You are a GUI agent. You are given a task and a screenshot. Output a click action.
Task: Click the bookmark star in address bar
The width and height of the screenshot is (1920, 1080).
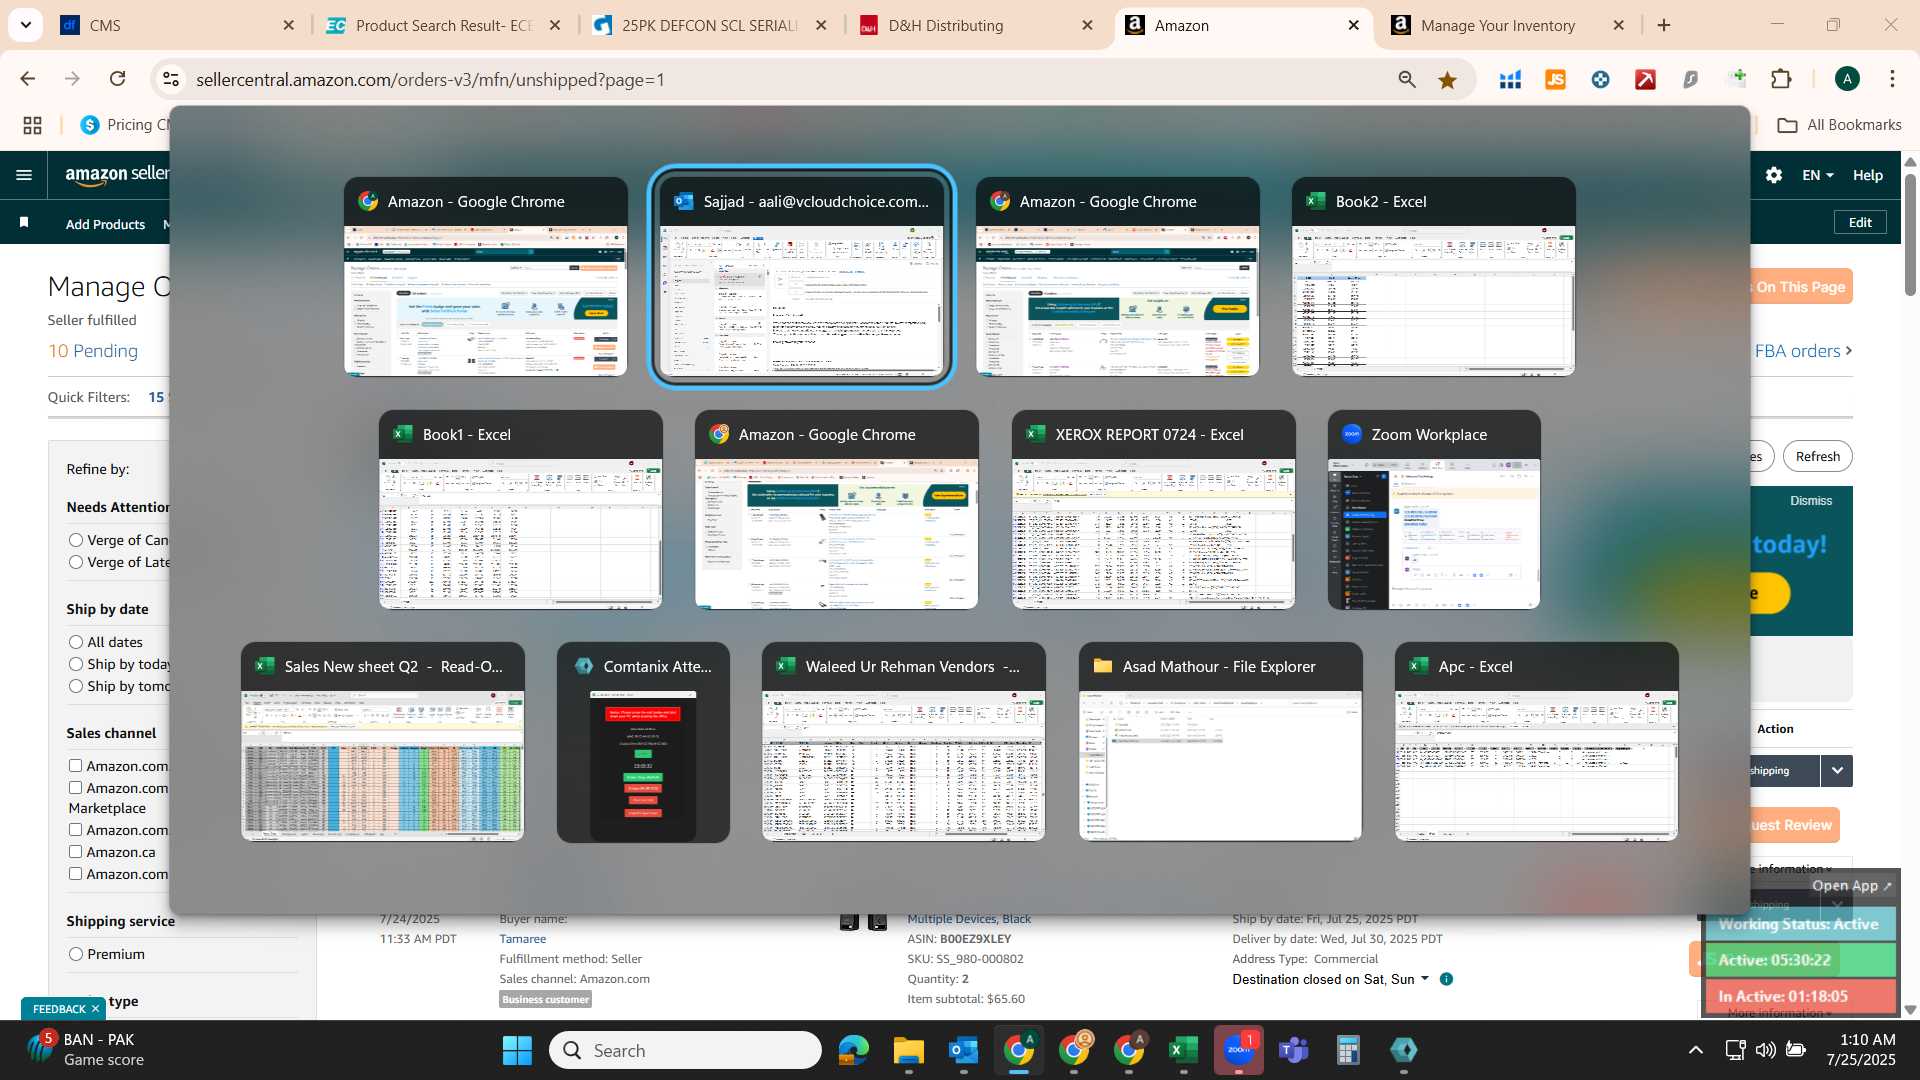tap(1447, 80)
